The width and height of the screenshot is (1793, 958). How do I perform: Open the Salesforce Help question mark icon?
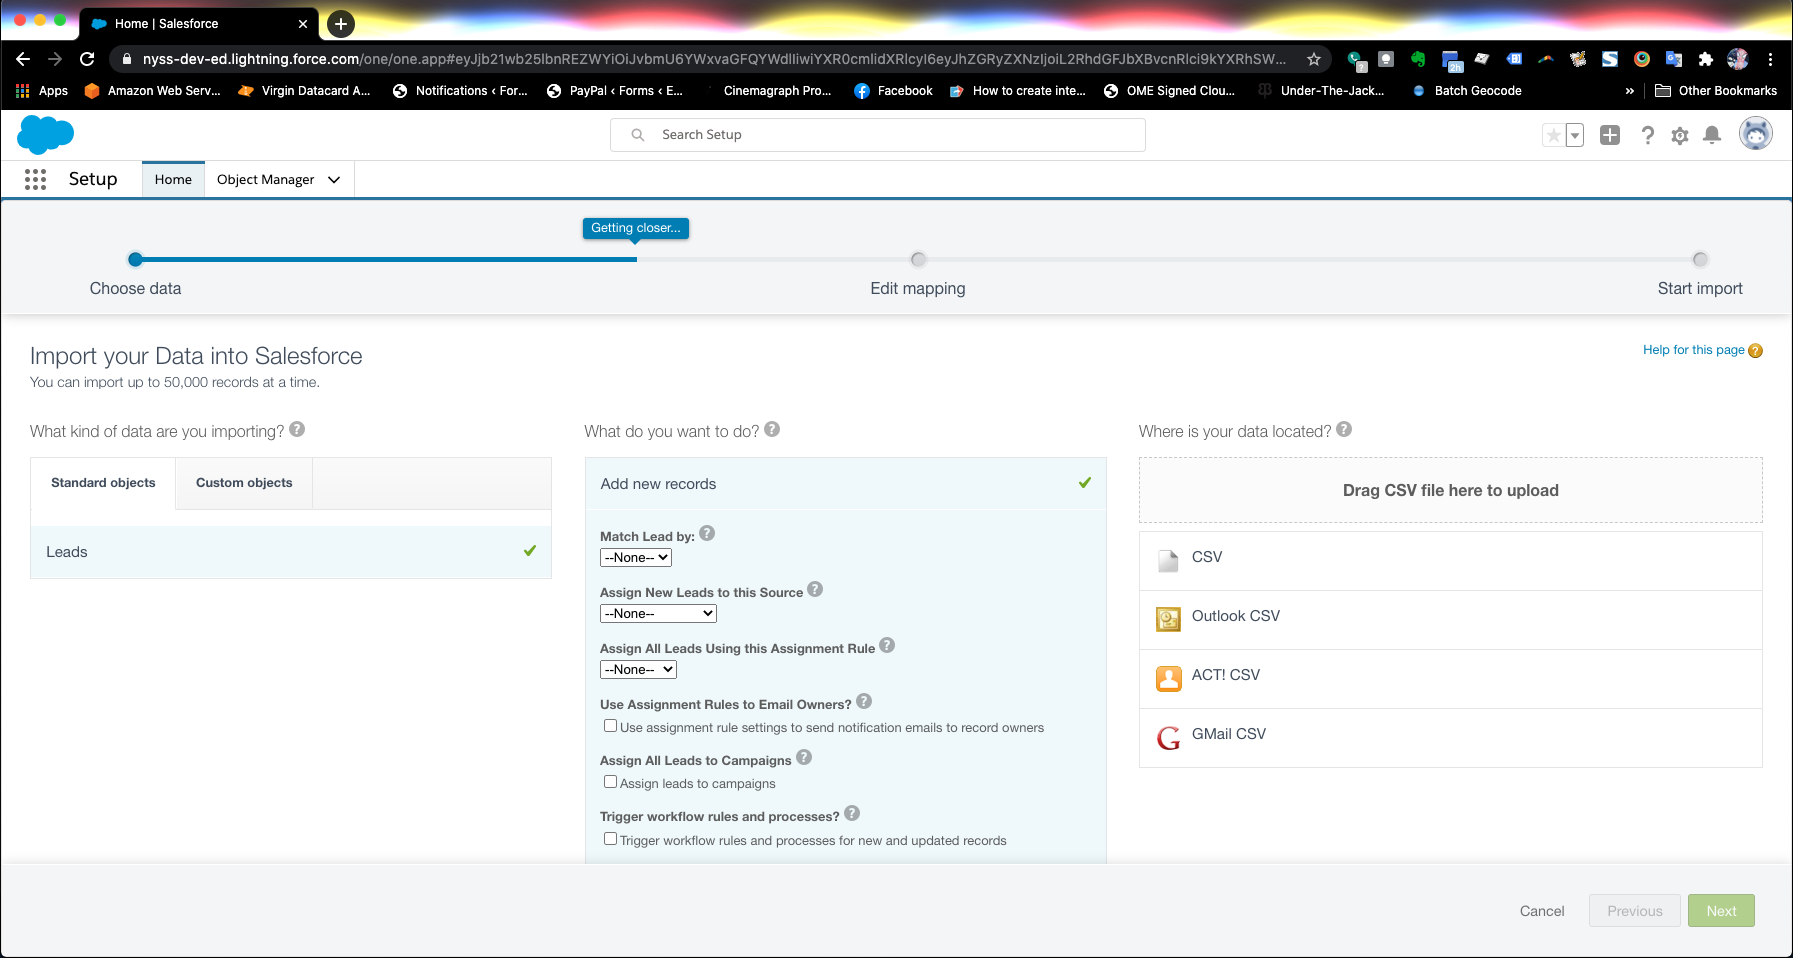click(x=1647, y=135)
